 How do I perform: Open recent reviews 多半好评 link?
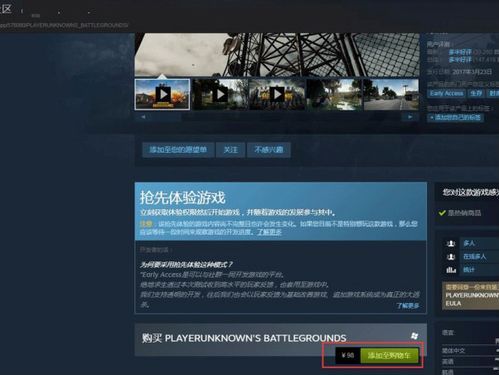pos(460,52)
